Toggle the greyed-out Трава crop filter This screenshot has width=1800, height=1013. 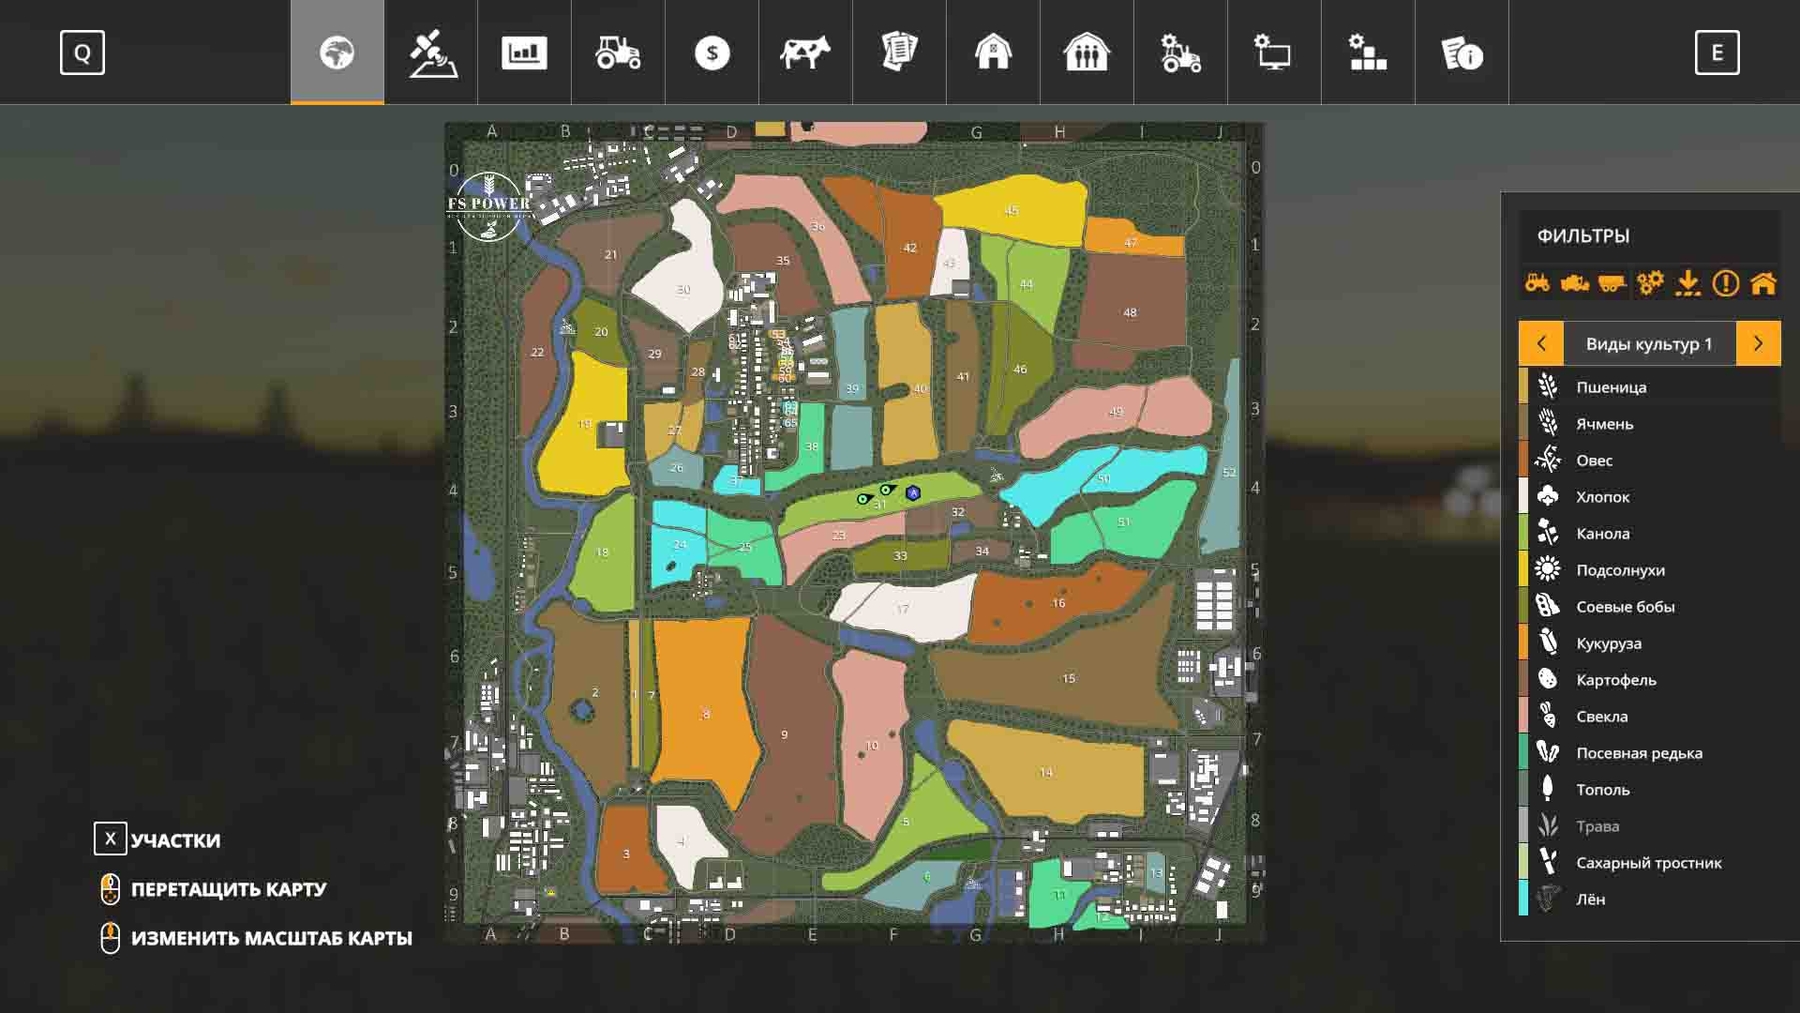[x=1597, y=826]
